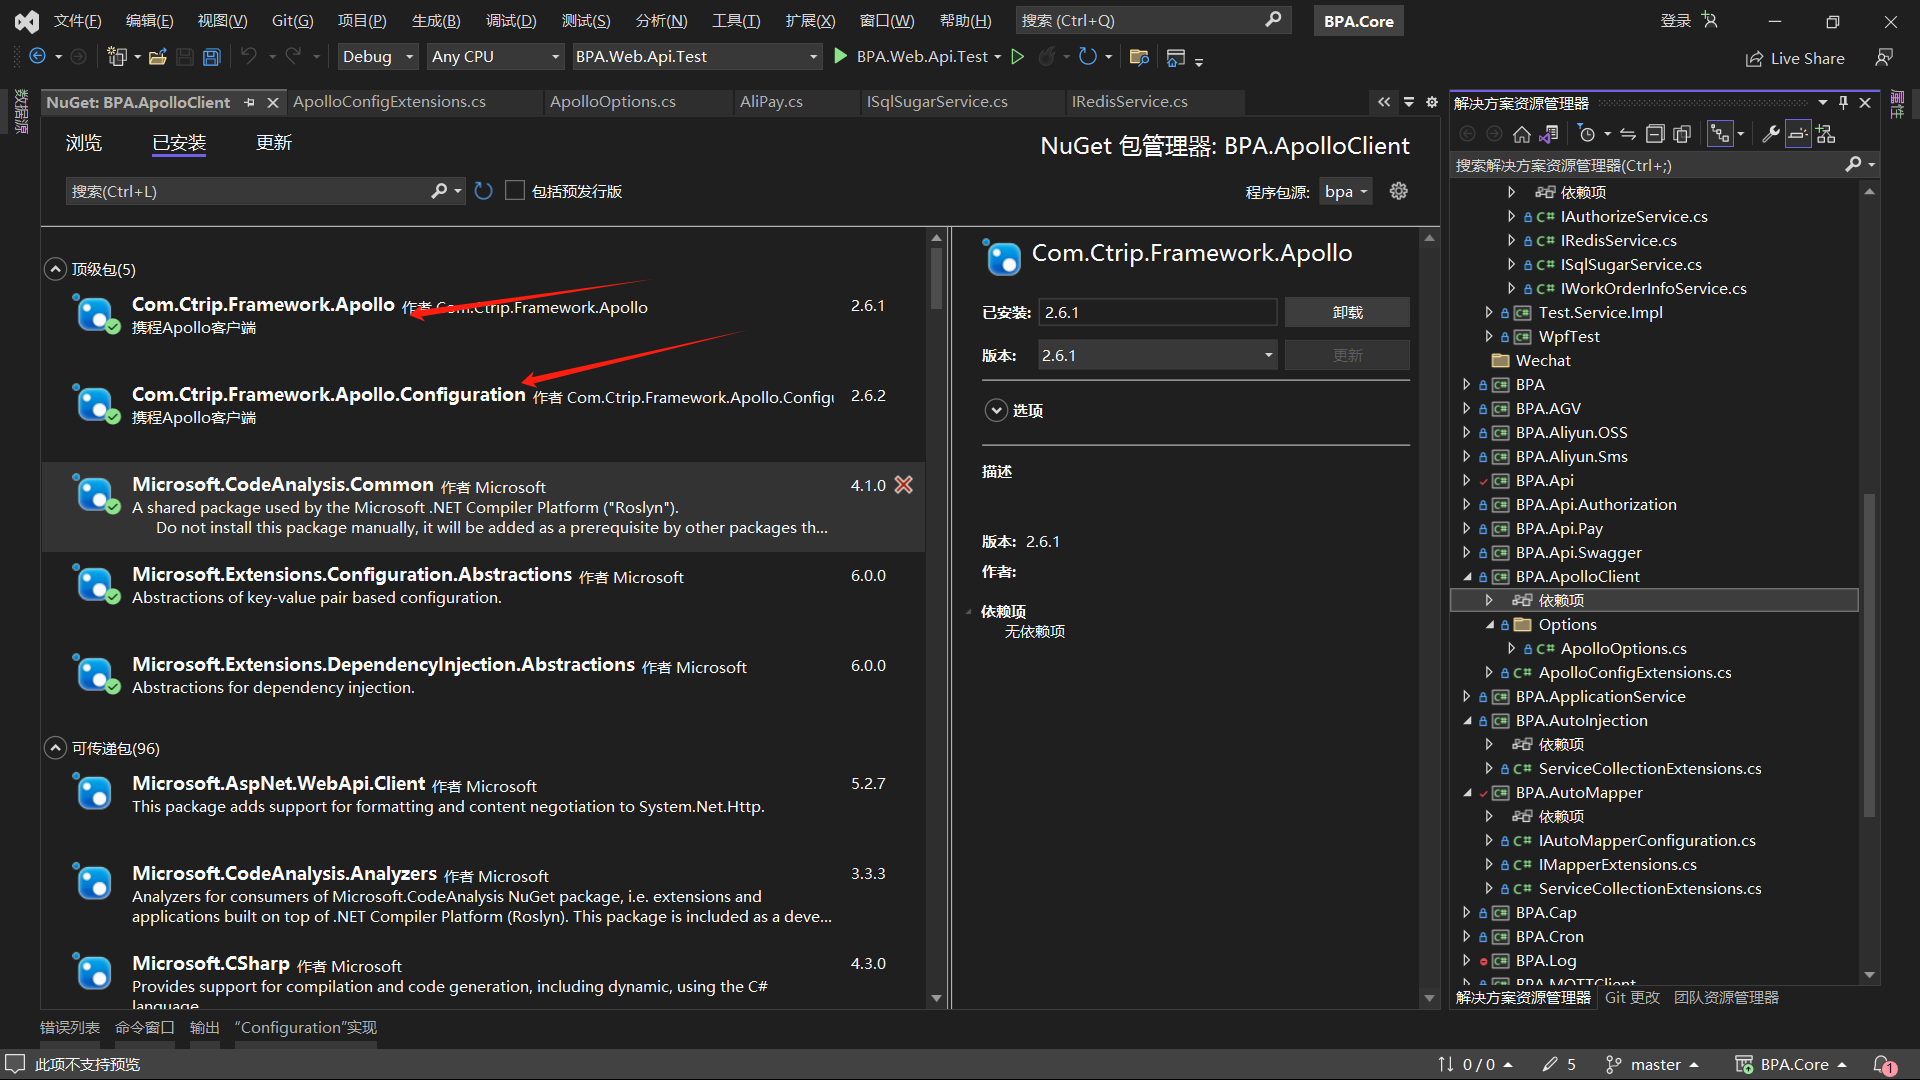Open Properties wrench icon in Solution Explorer

(x=1770, y=134)
